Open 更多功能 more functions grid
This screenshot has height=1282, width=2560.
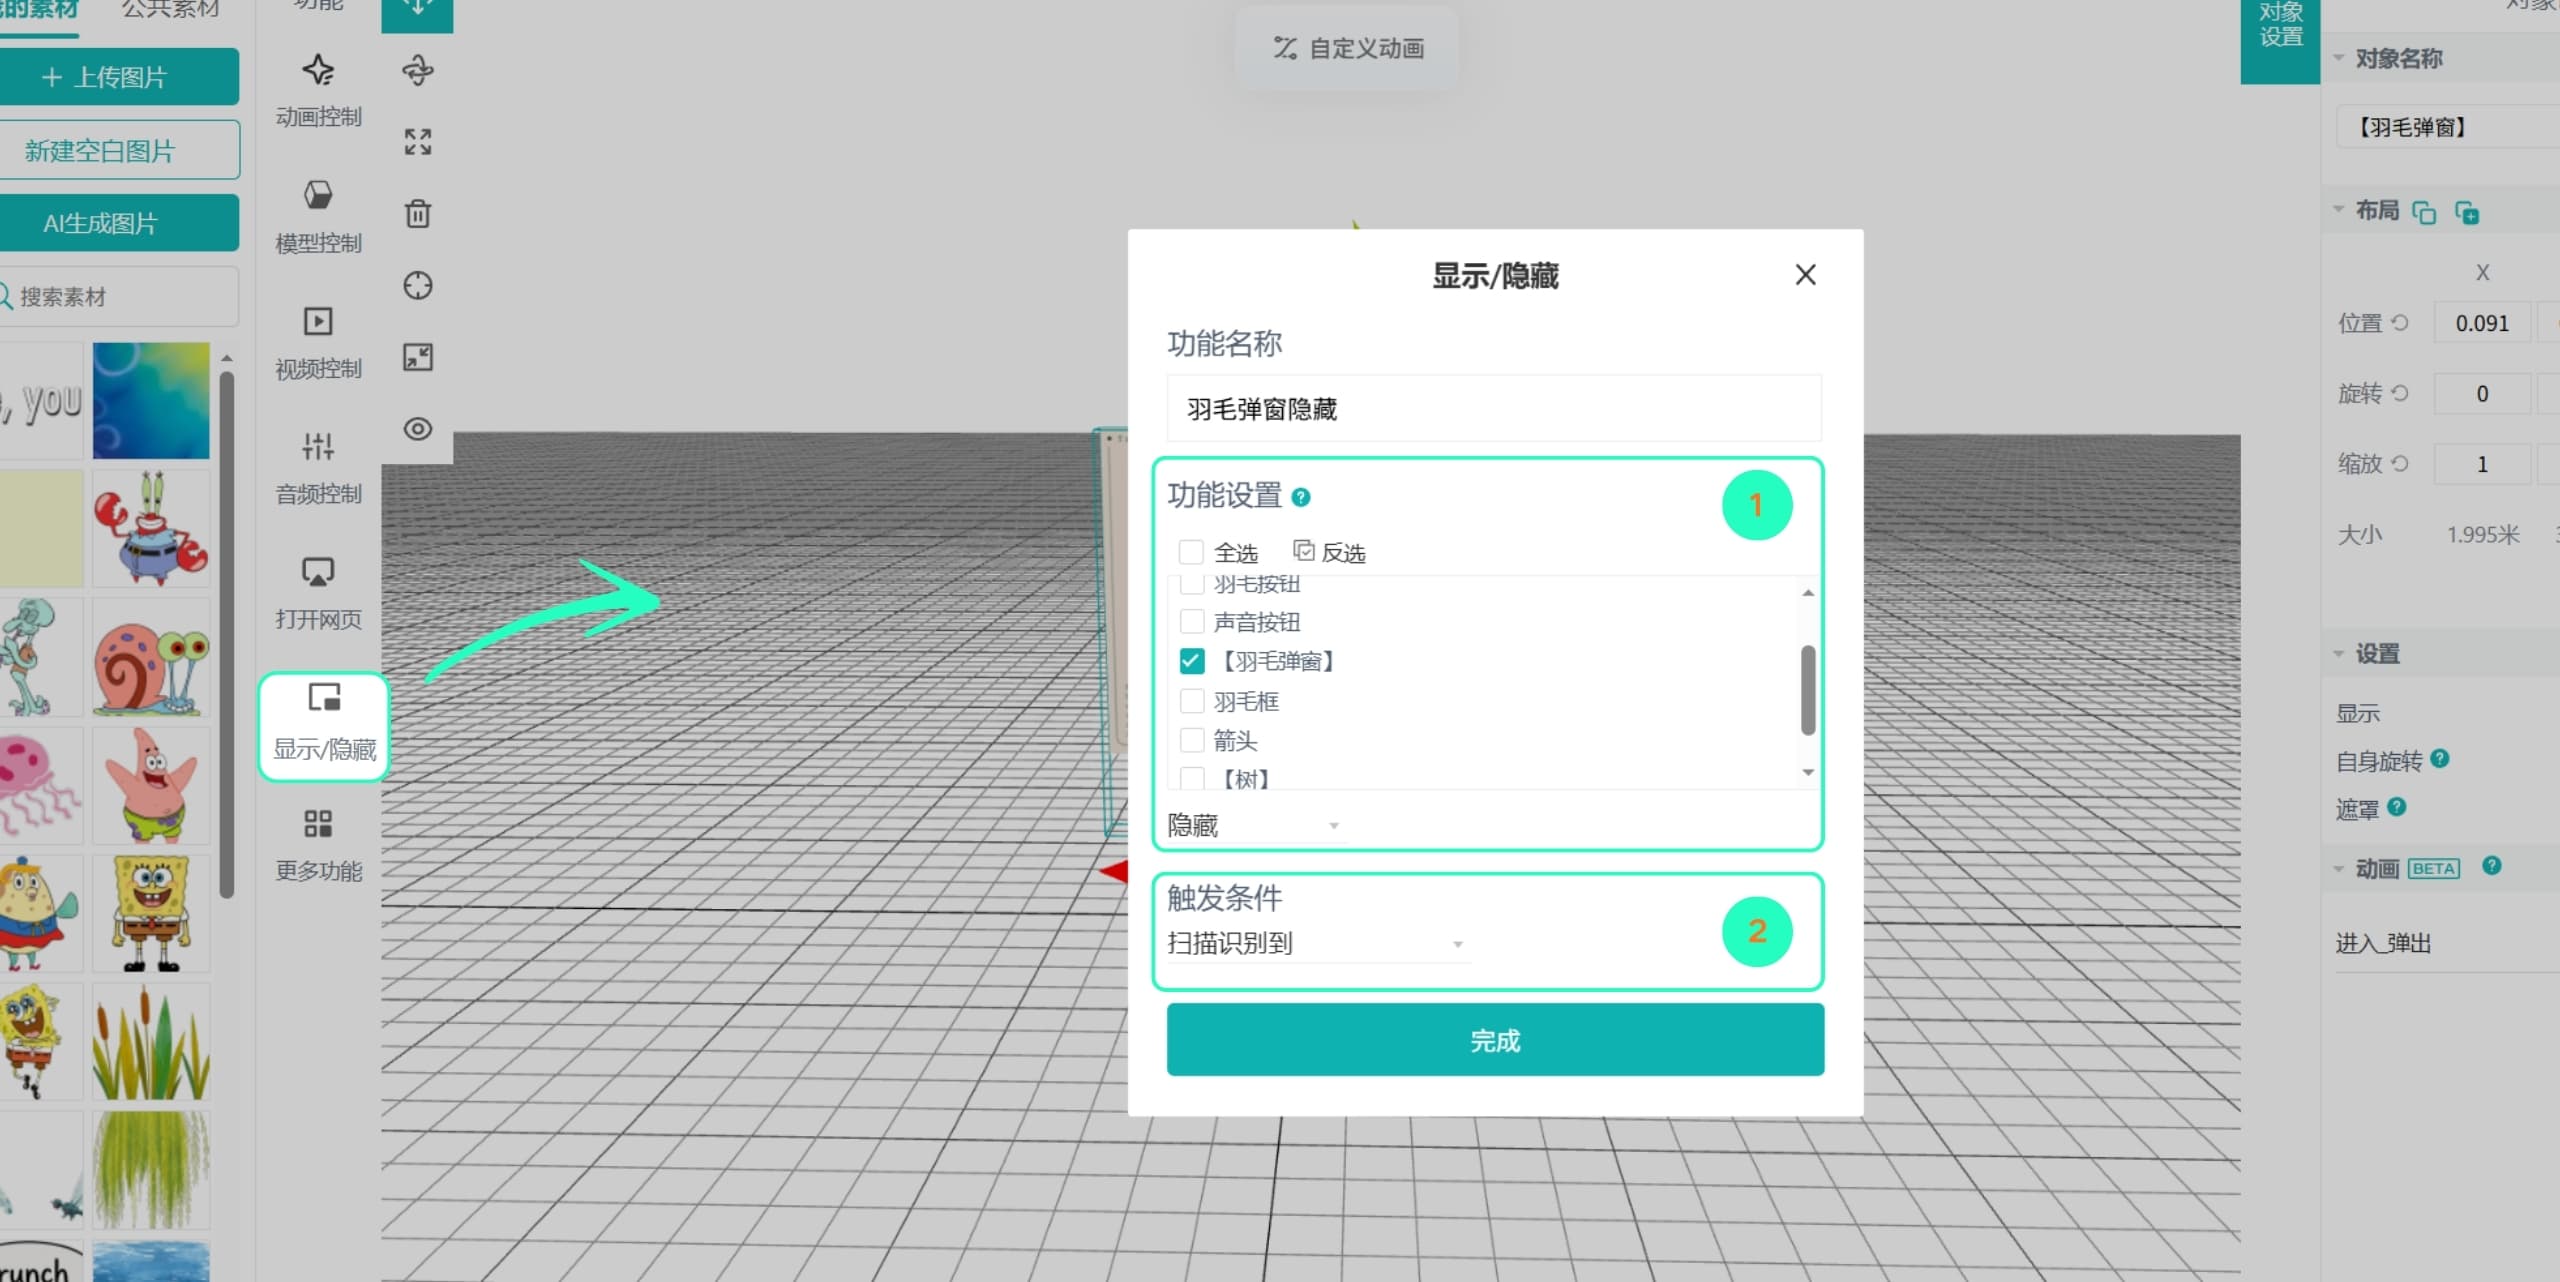tap(318, 845)
